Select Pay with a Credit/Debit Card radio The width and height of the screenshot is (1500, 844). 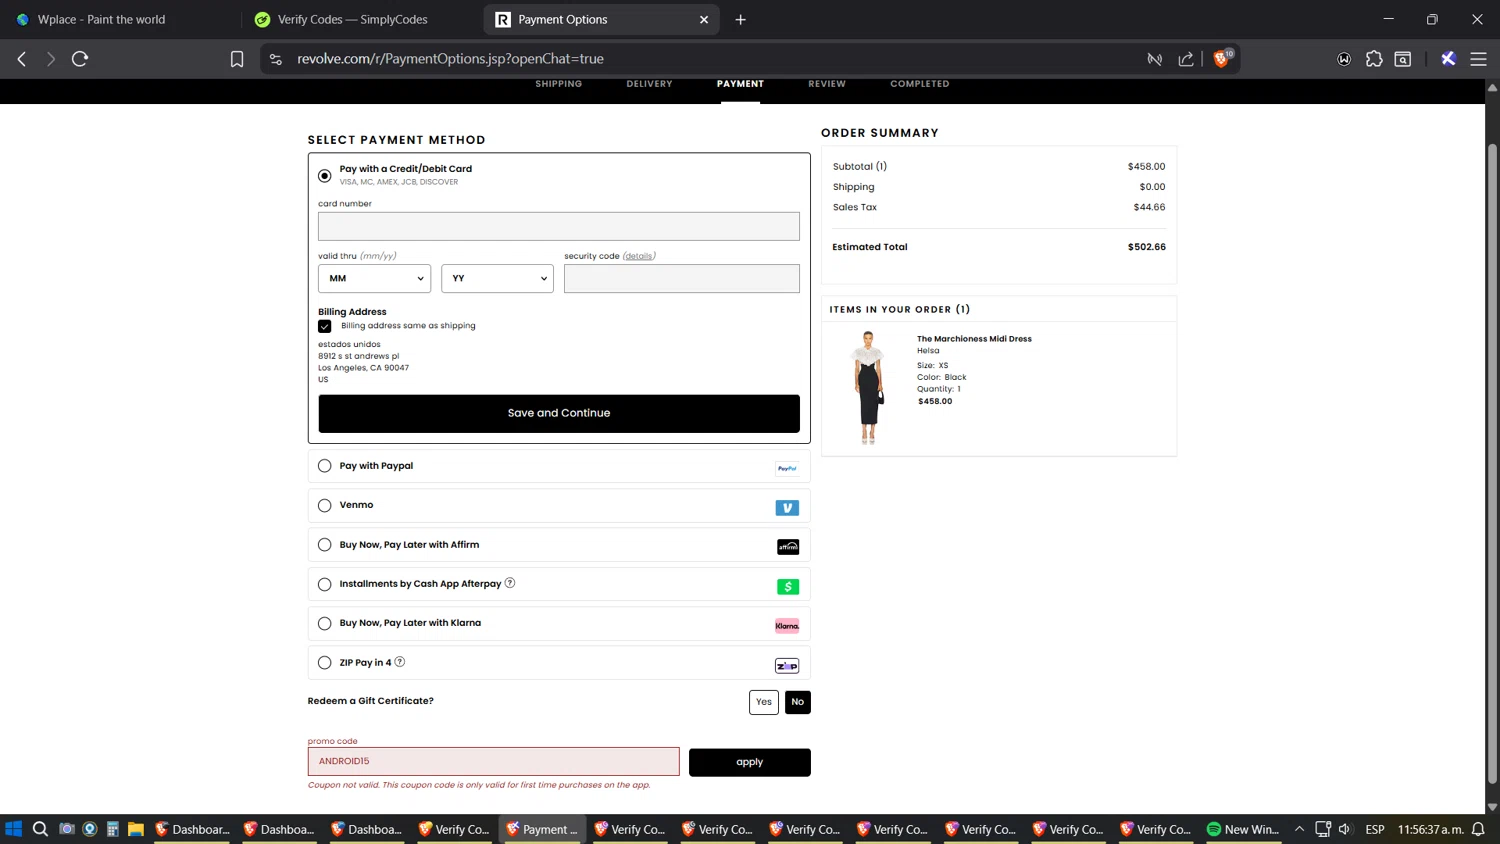point(325,176)
